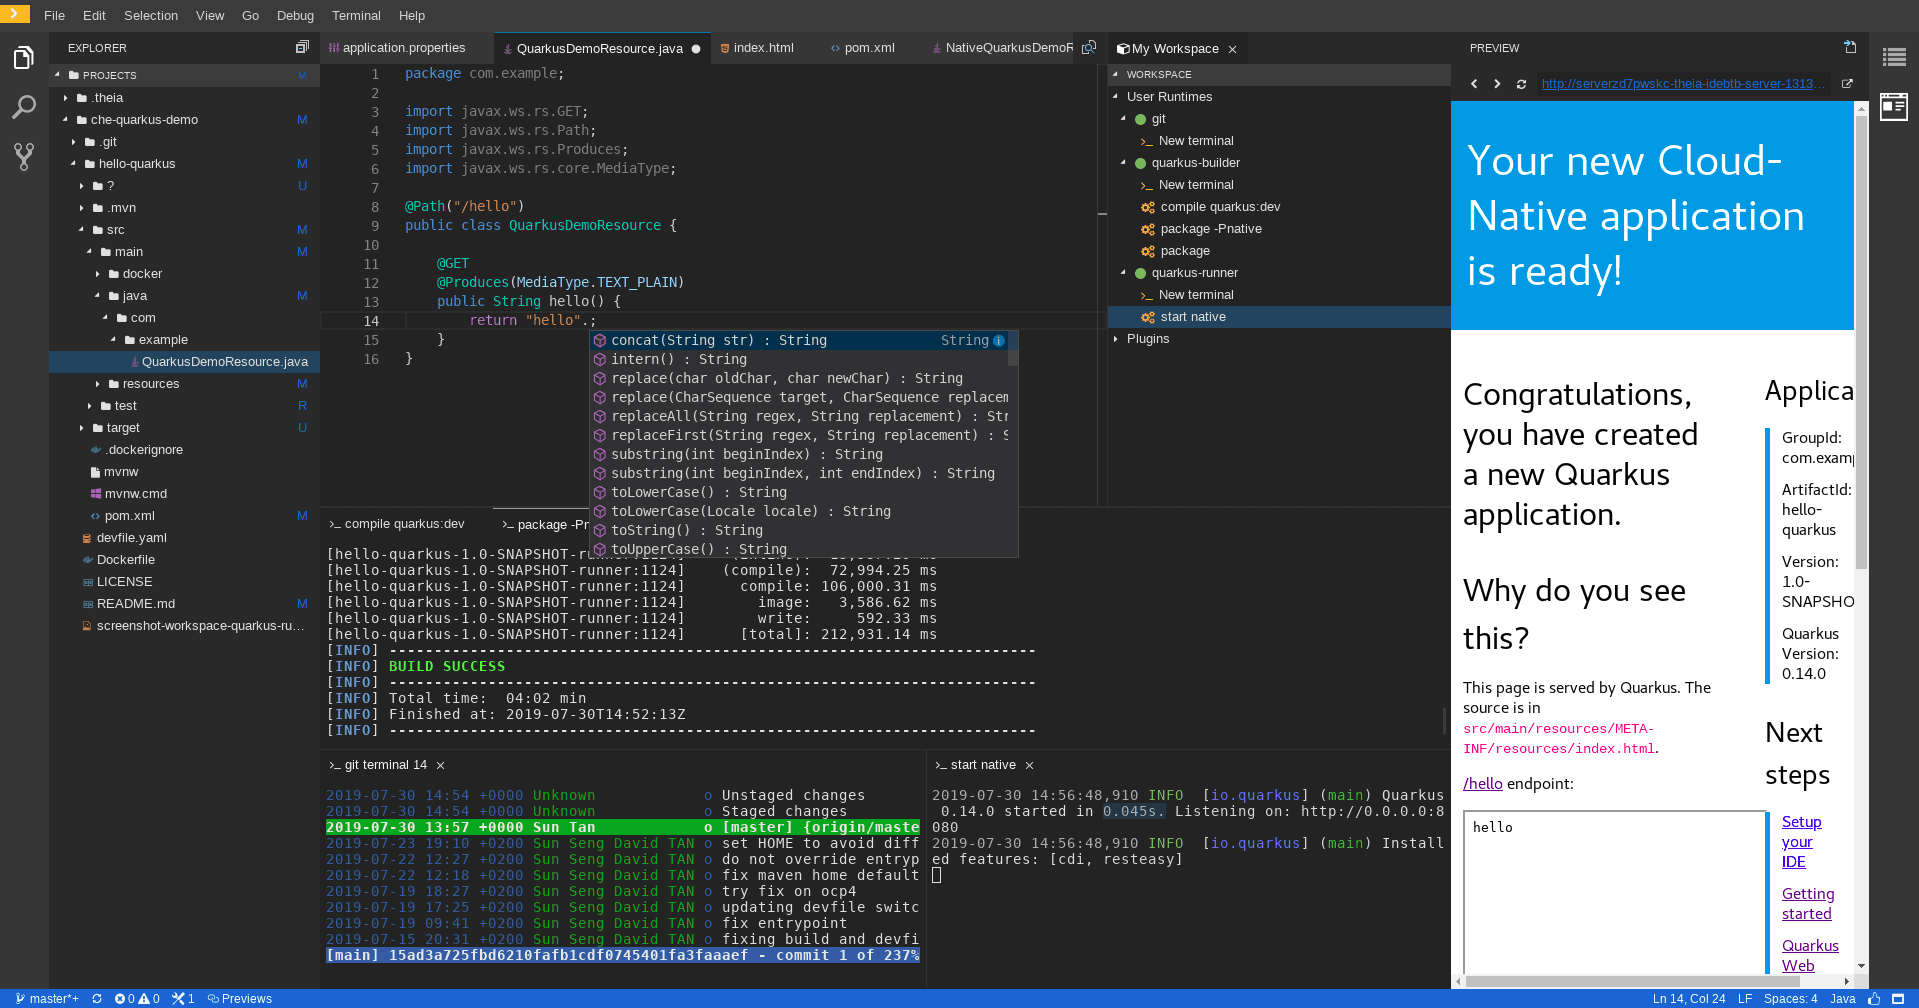Viewport: 1919px width, 1008px height.
Task: Toggle the Previews status bar item
Action: pos(240,998)
